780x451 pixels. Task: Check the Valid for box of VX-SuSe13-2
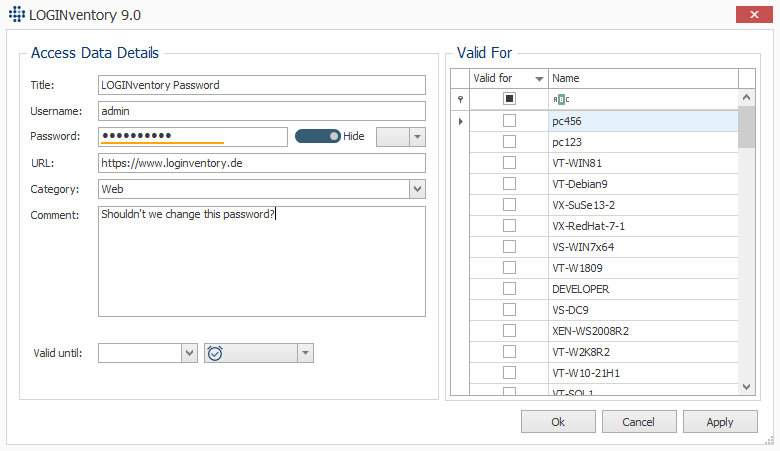509,204
